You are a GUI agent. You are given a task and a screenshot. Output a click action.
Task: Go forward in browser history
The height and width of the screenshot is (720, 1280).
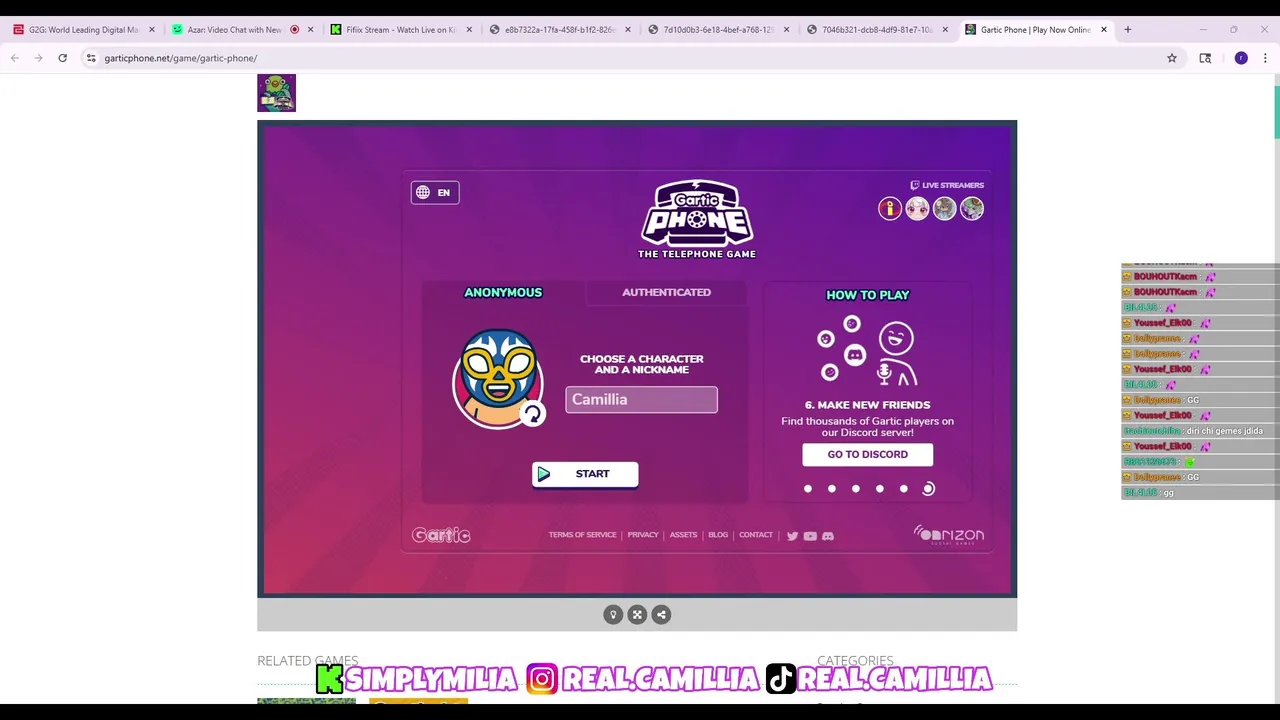39,58
